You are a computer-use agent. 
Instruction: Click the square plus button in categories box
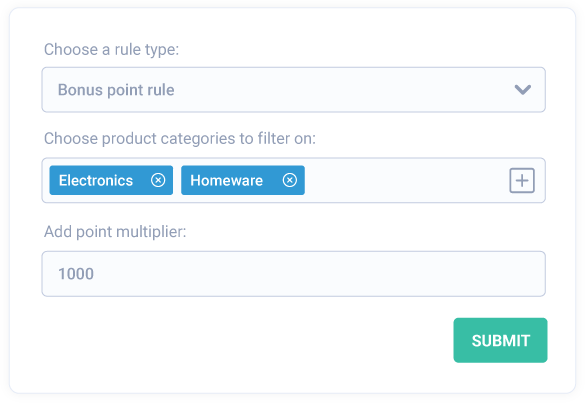click(x=522, y=181)
